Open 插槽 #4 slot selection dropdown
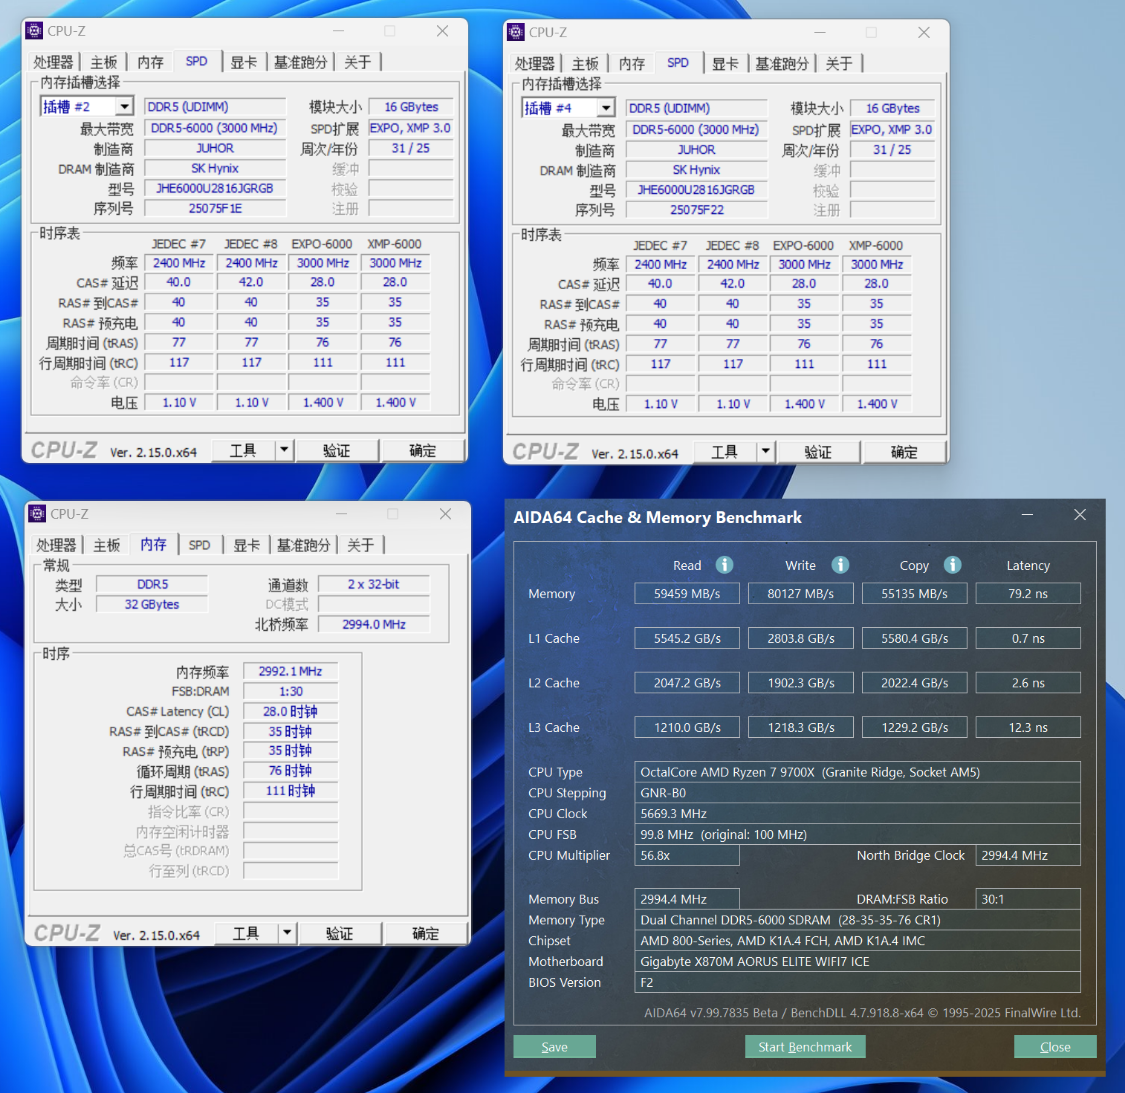This screenshot has height=1093, width=1125. click(606, 108)
